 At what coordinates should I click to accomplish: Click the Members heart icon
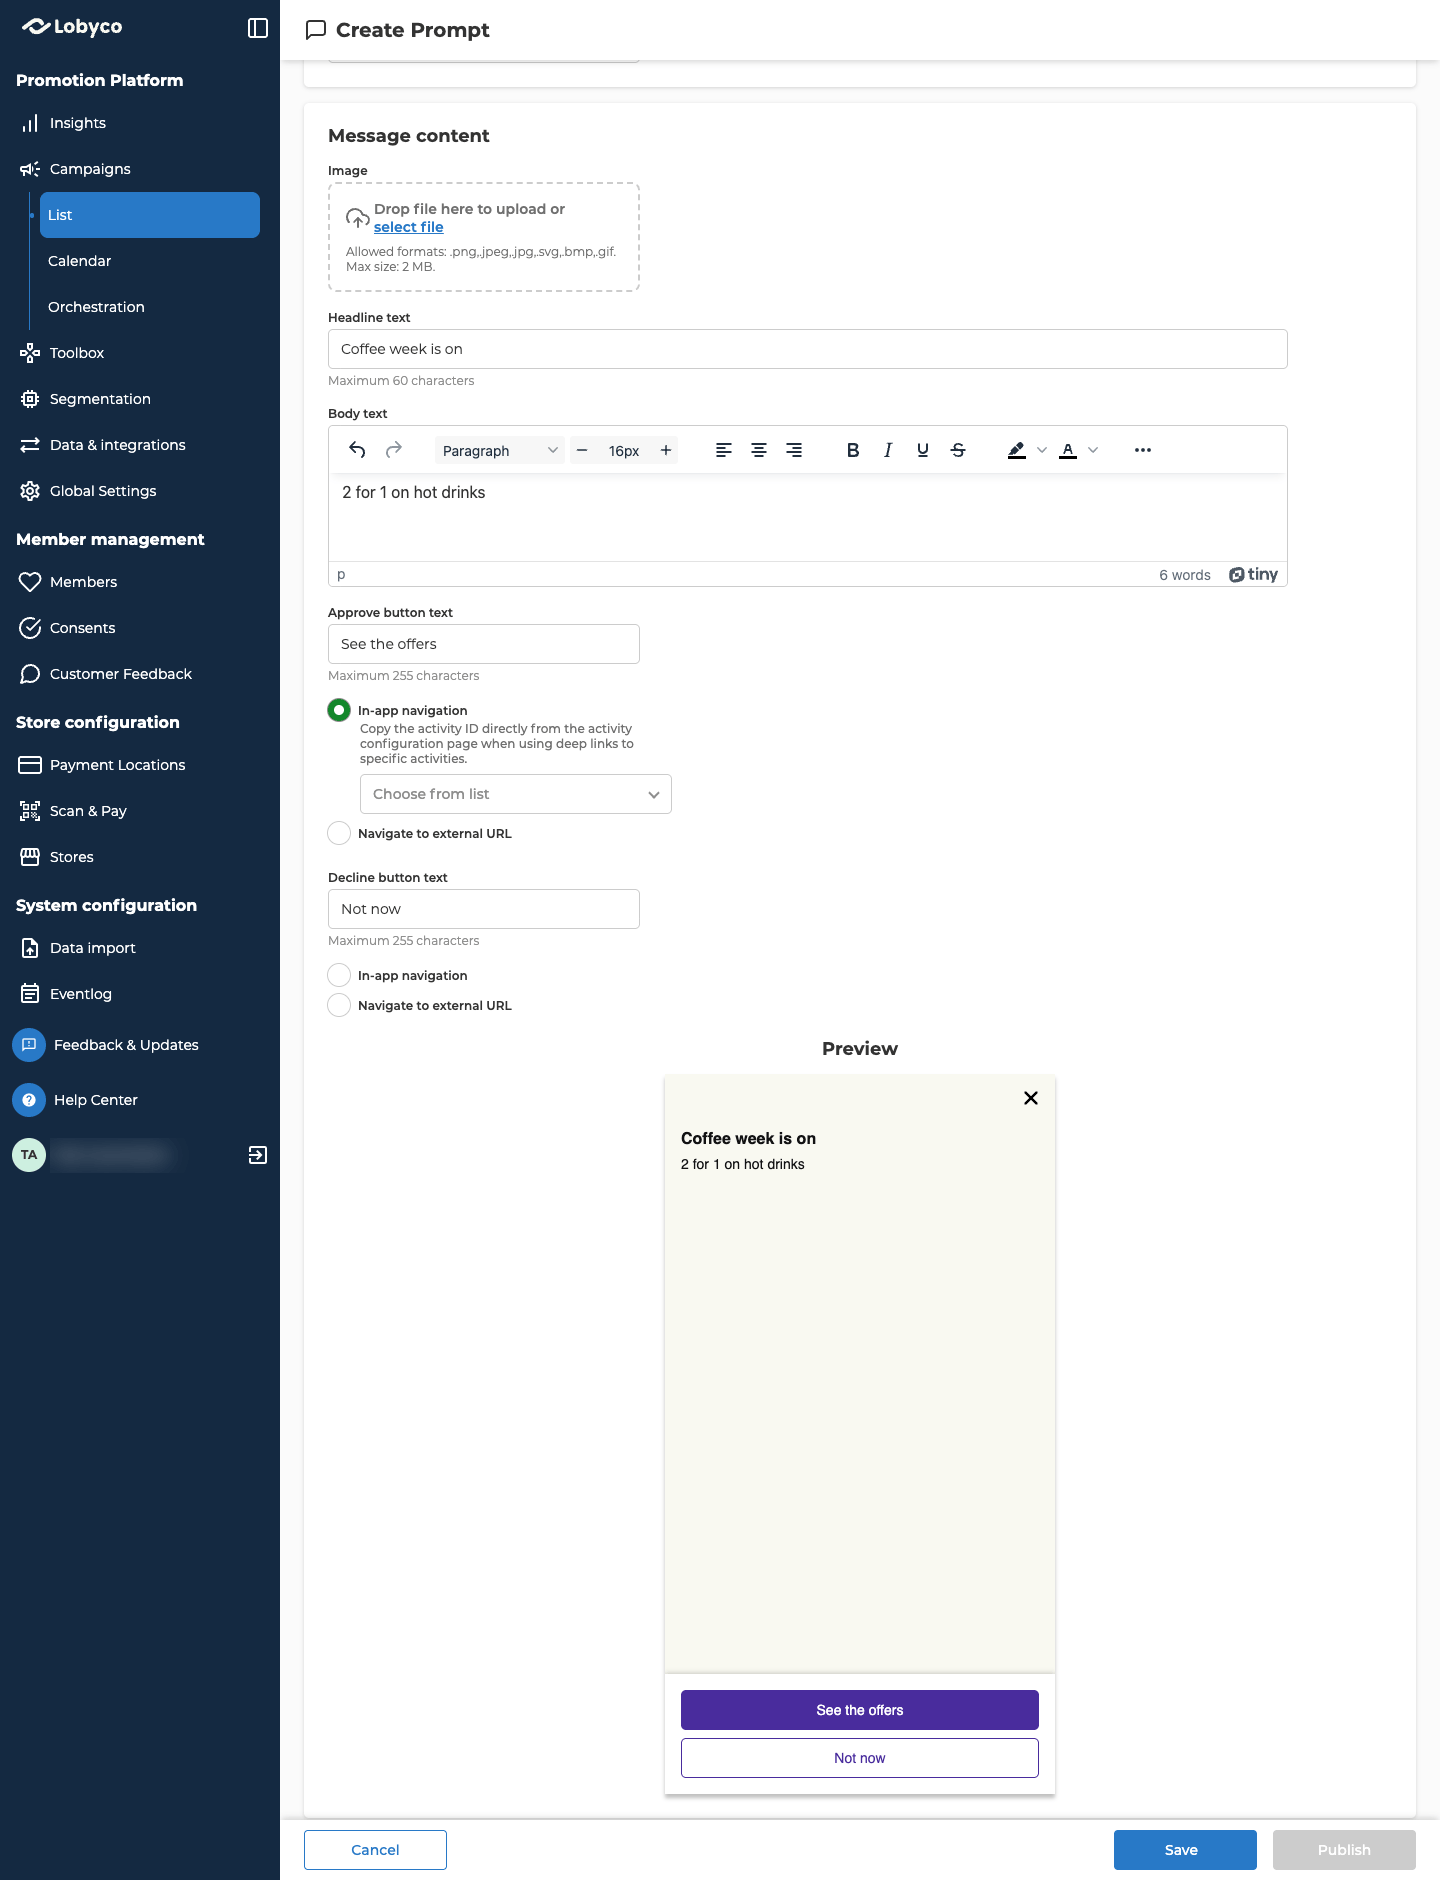point(30,582)
